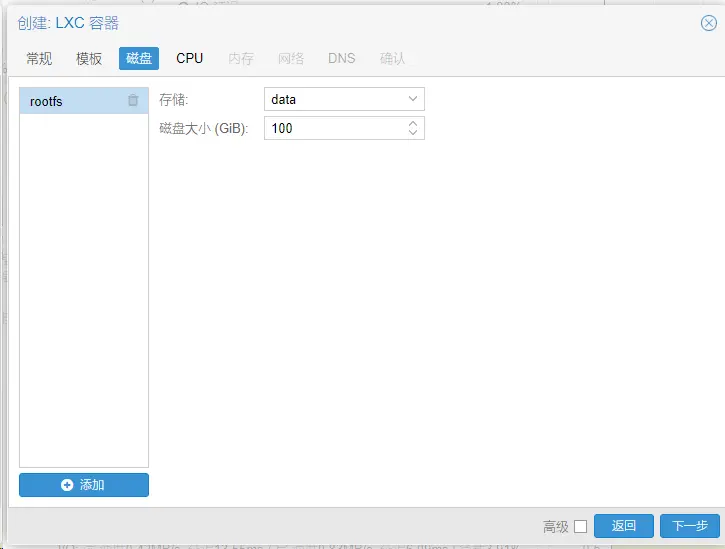The width and height of the screenshot is (725, 549).
Task: Increase disk size with up arrow
Action: pos(413,124)
